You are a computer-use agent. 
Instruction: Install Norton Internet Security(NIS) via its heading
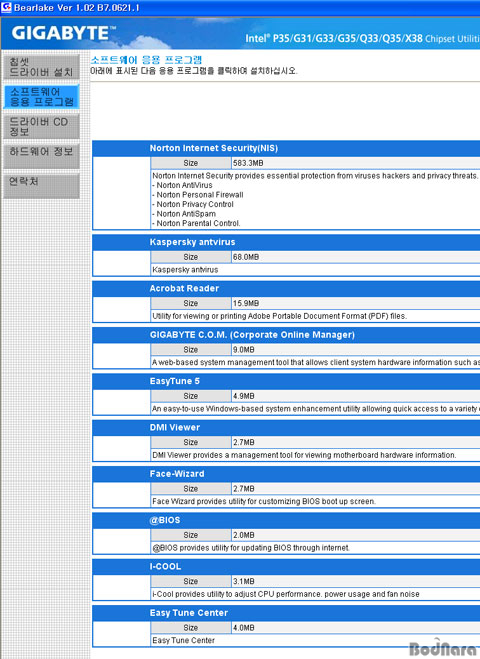pos(214,148)
